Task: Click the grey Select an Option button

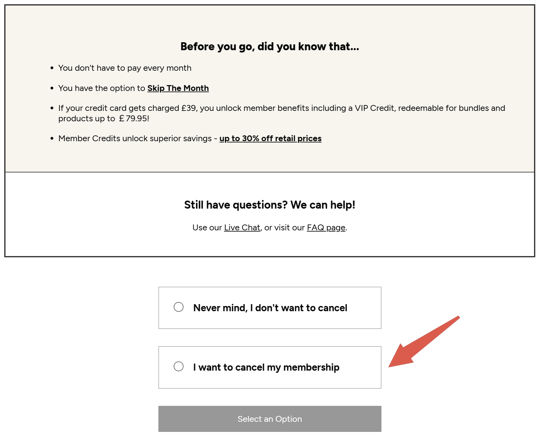Action: point(270,419)
